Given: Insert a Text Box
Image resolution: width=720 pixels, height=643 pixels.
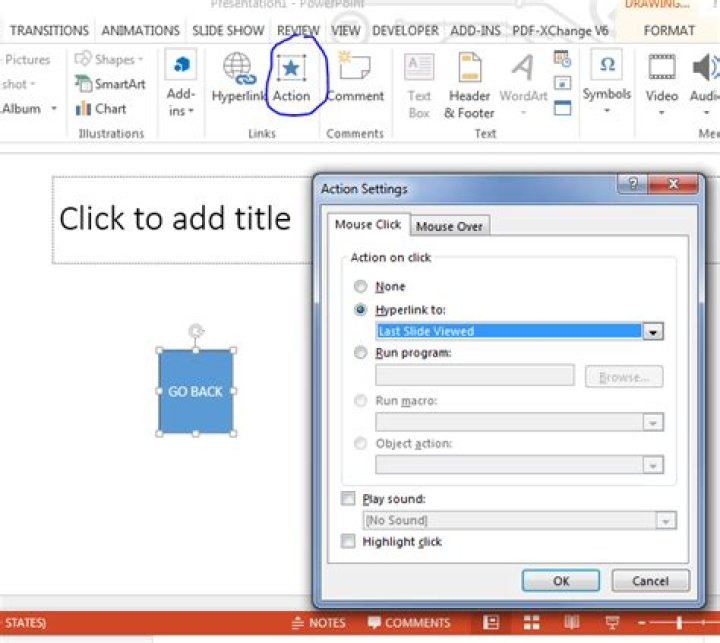Looking at the screenshot, I should 419,86.
